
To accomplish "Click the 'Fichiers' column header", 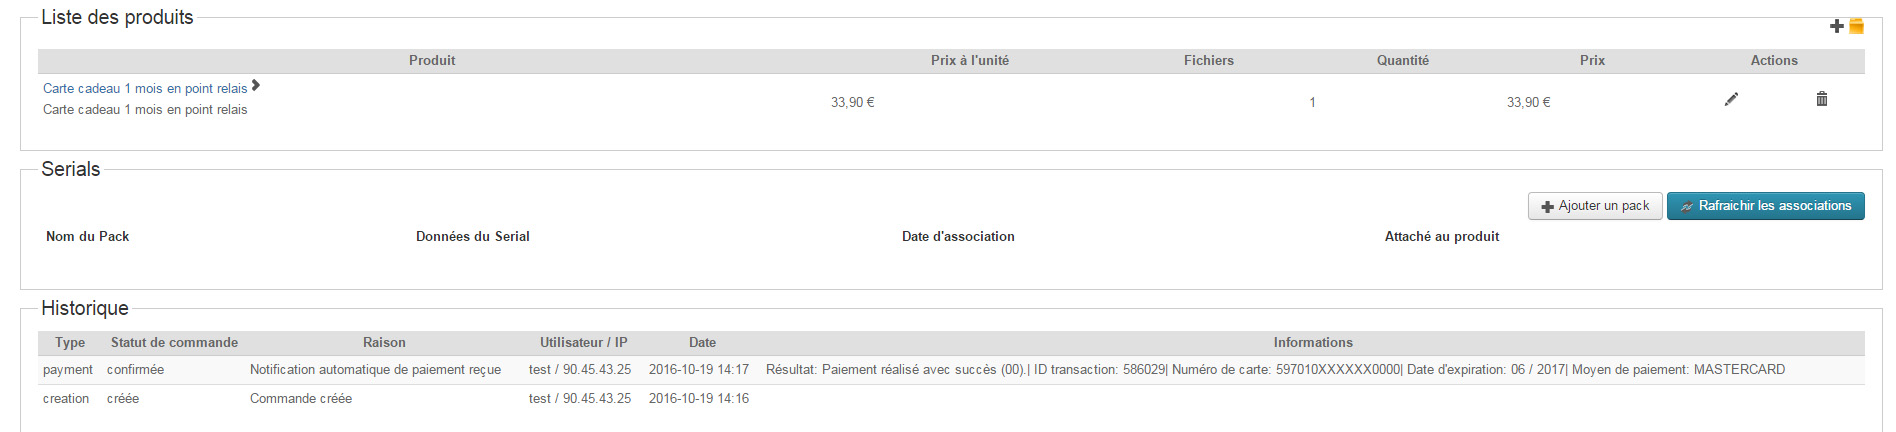I will pyautogui.click(x=1208, y=61).
